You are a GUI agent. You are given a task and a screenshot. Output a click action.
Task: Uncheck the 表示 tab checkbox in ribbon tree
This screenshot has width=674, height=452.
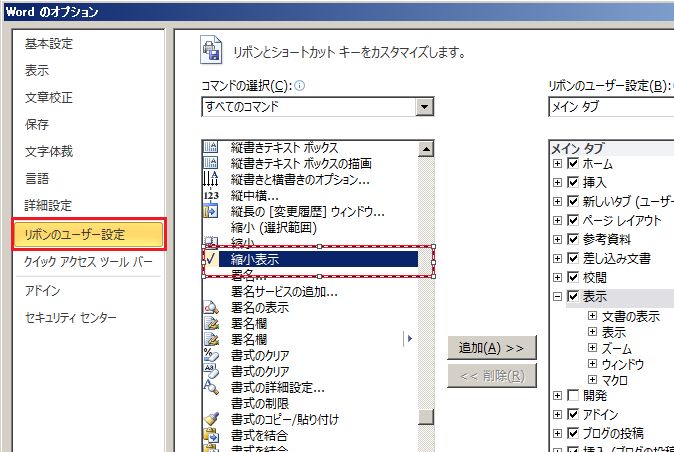point(573,296)
